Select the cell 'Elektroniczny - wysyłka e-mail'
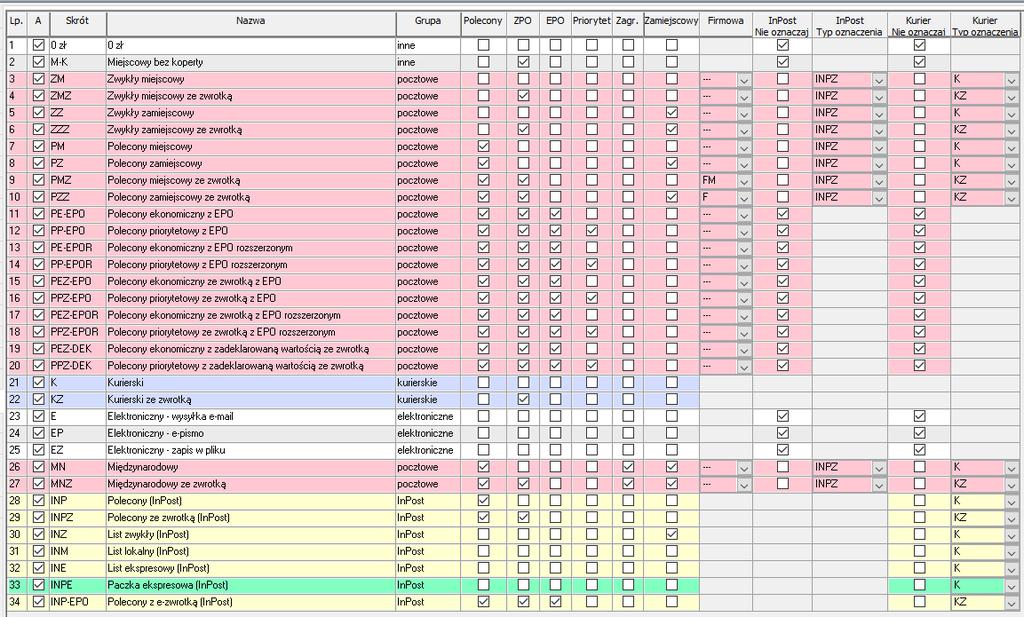 coord(251,416)
